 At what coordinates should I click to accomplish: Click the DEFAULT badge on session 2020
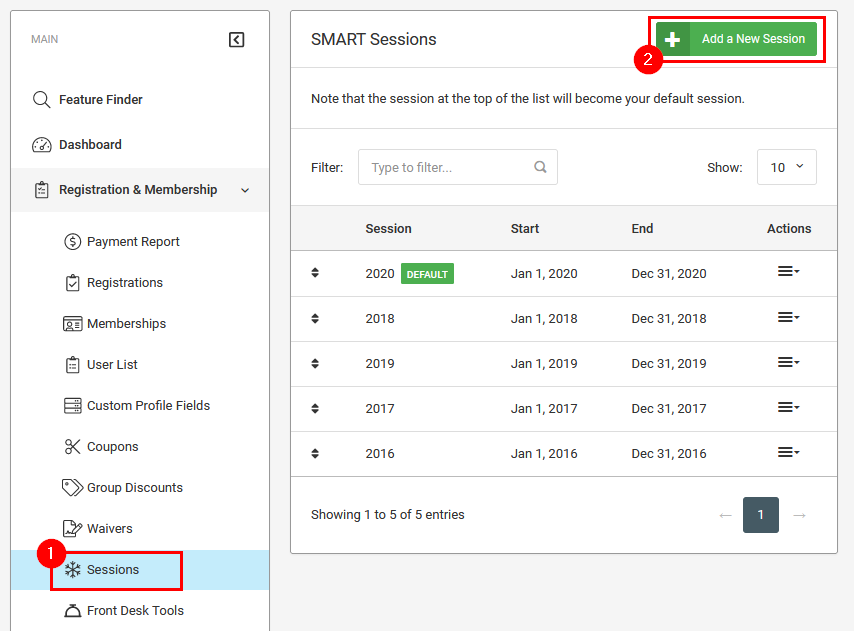[427, 274]
